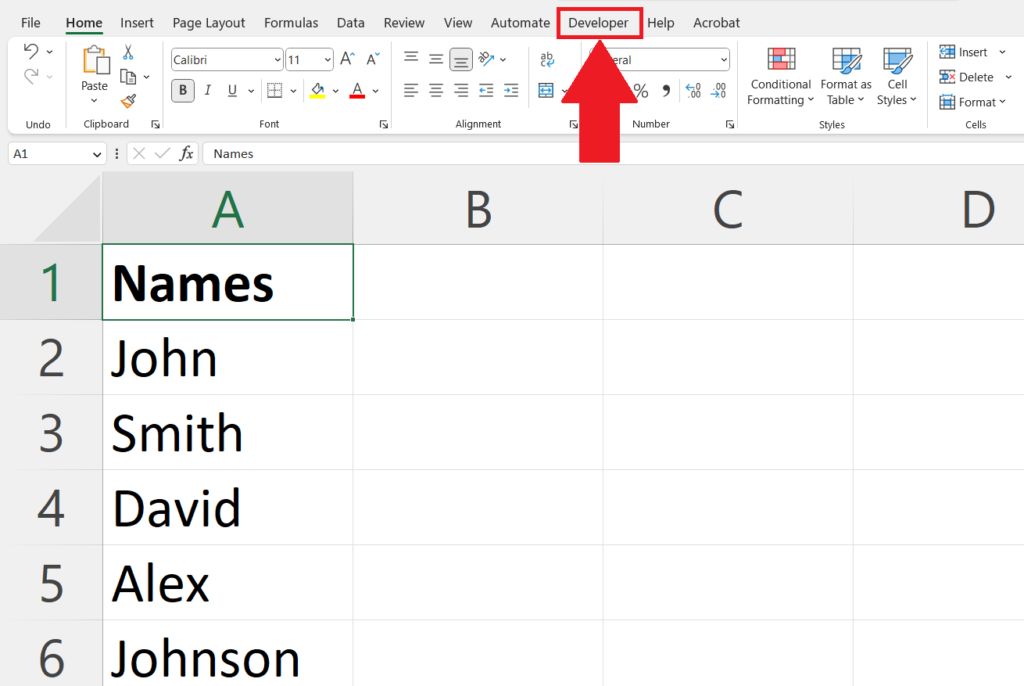Select the Format Painter tool

[x=129, y=102]
